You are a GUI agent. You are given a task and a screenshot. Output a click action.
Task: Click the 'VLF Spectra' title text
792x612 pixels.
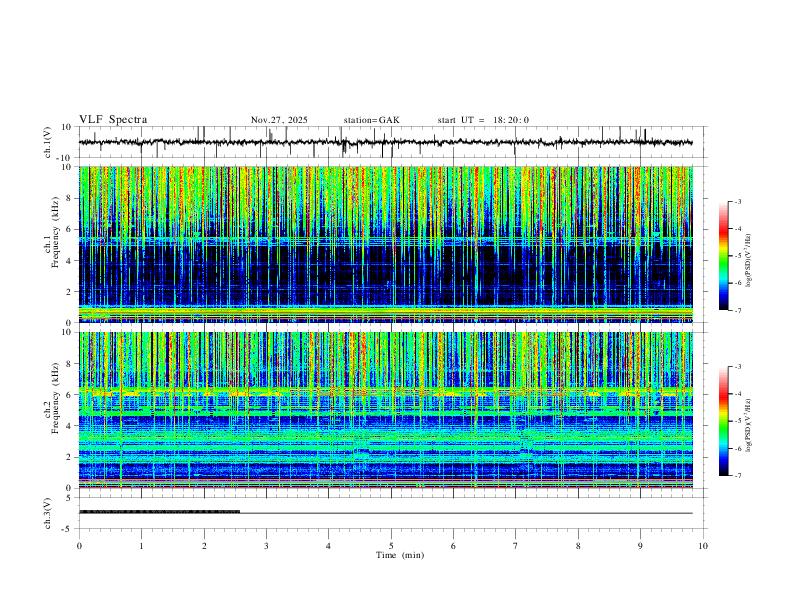point(113,120)
